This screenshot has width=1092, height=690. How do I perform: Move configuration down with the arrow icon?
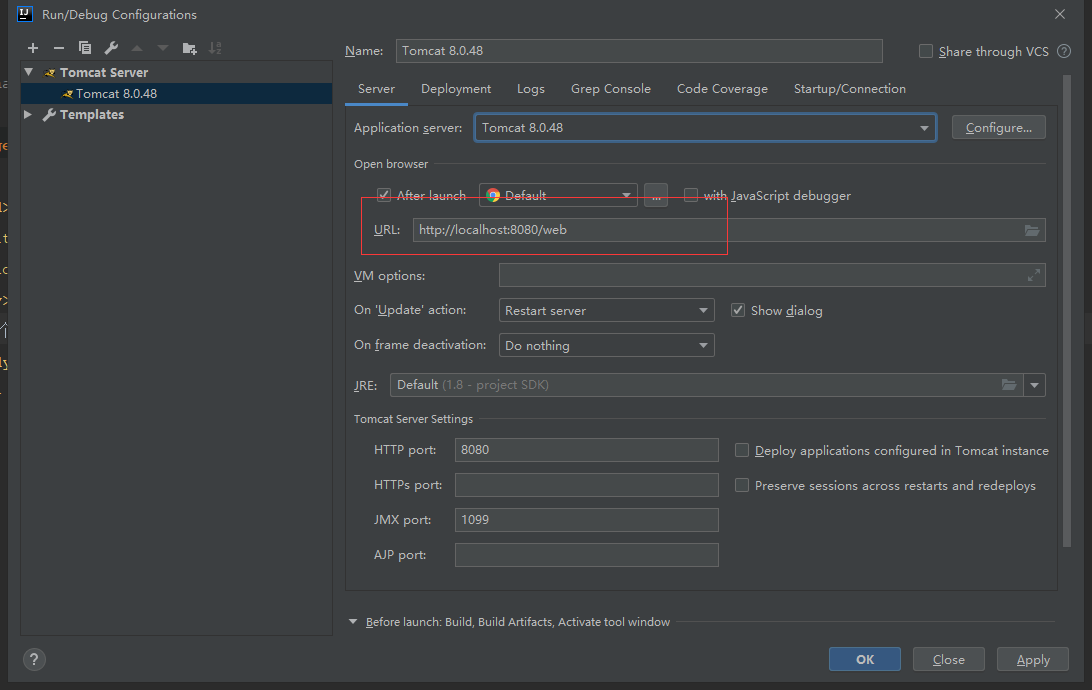tap(163, 48)
